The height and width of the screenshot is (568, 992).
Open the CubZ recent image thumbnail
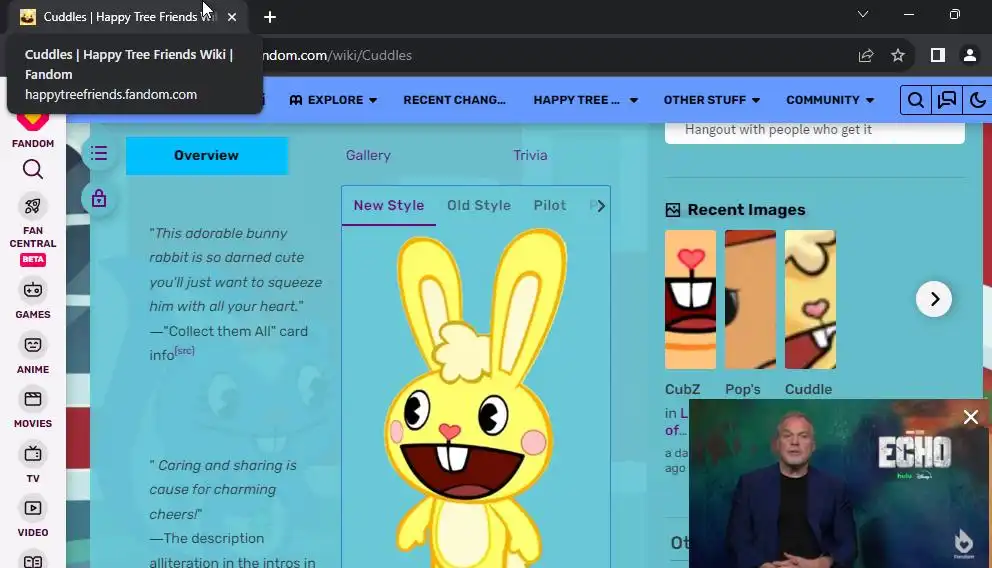(690, 299)
